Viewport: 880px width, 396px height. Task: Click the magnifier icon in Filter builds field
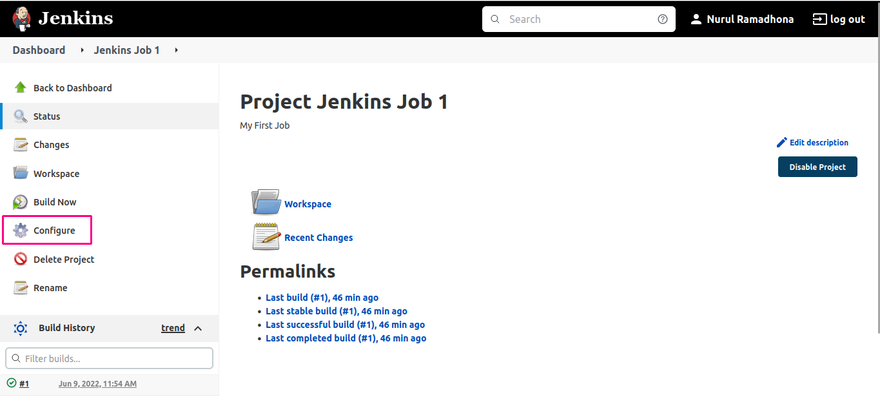pyautogui.click(x=15, y=358)
